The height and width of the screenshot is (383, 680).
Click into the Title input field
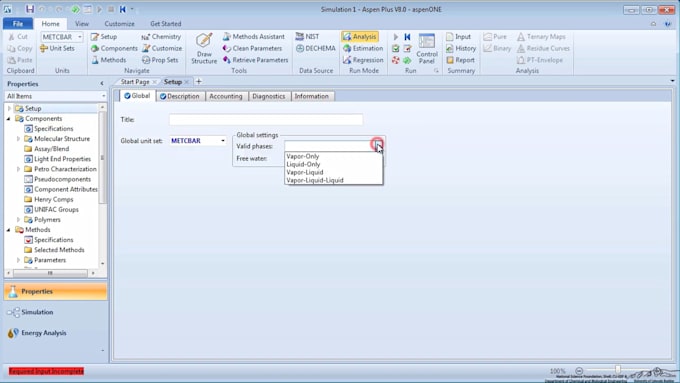(x=266, y=120)
